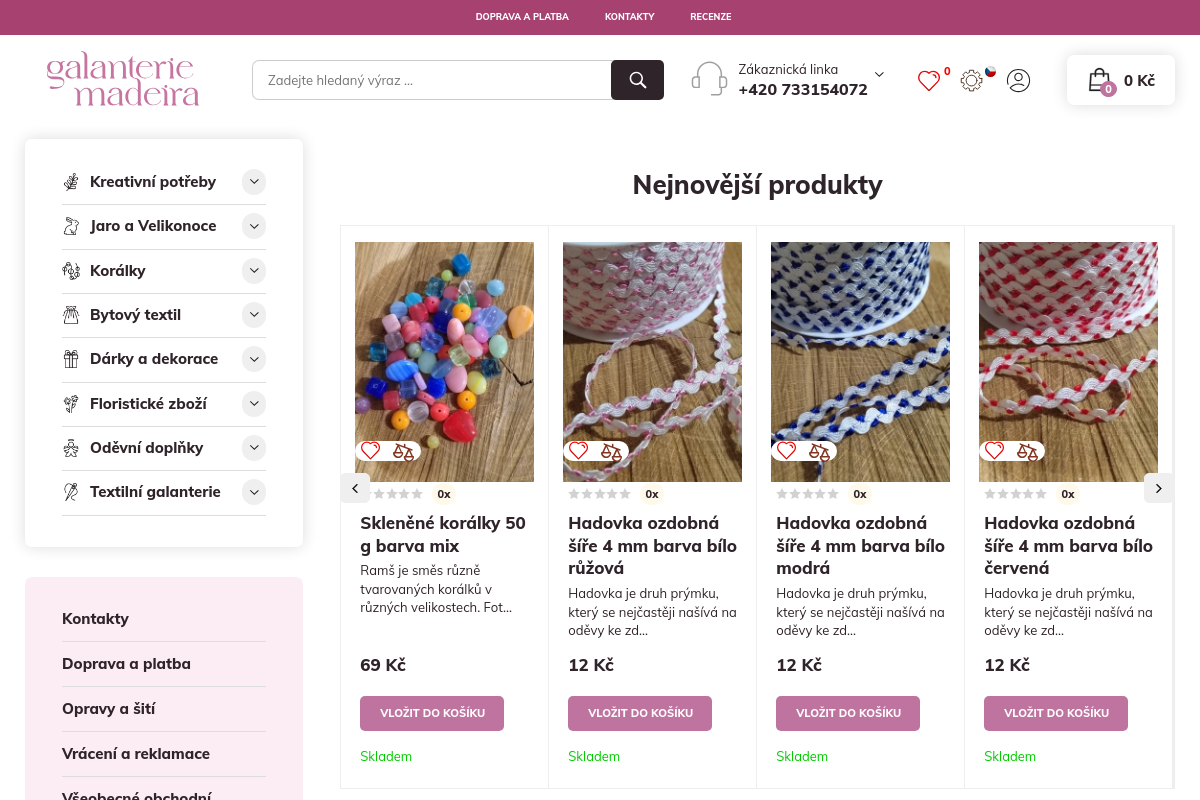Favorite Skleněné korálky 50 g product
This screenshot has width=1200, height=800.
point(371,451)
